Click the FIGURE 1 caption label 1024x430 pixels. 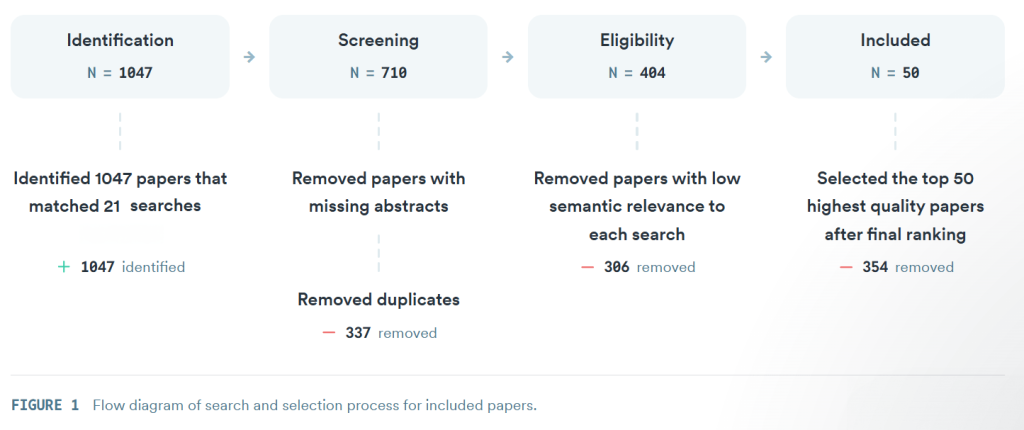tap(45, 405)
